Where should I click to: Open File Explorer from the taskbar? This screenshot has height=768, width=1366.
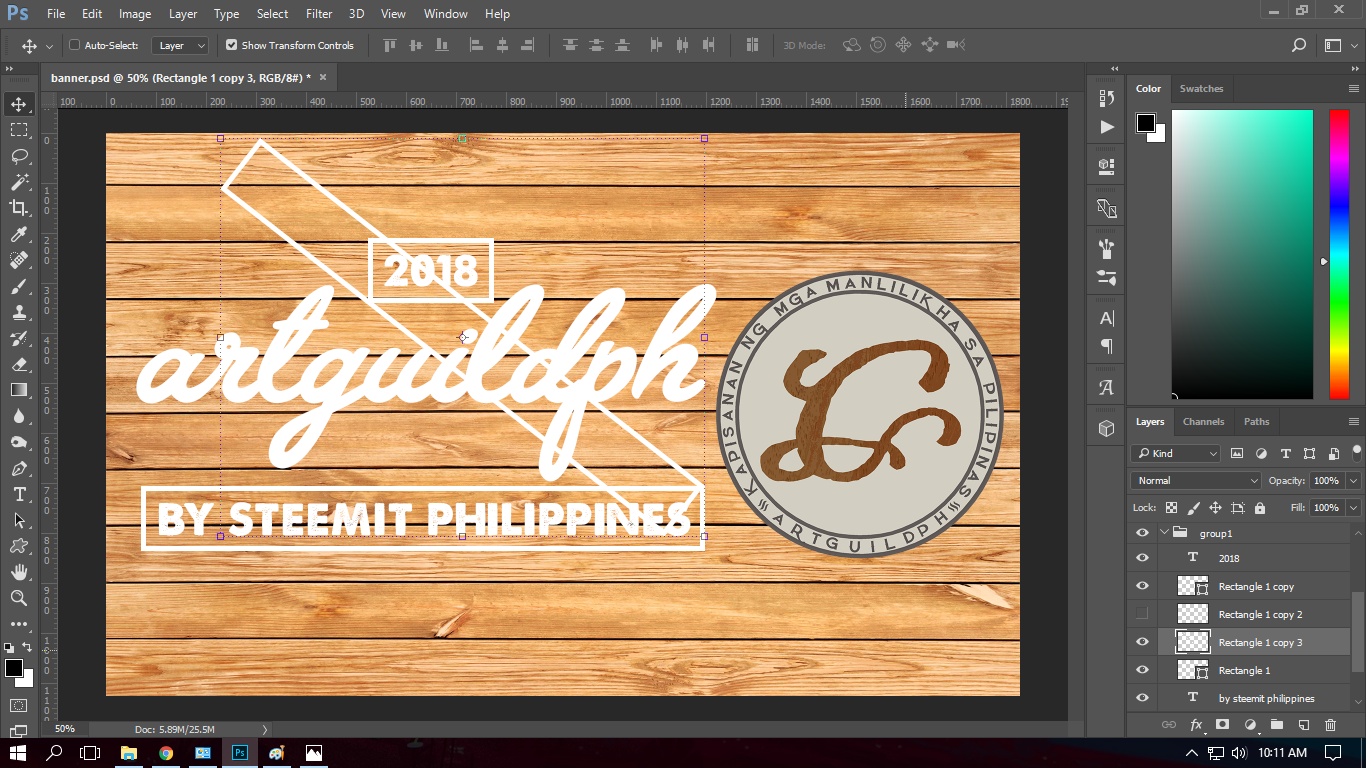coord(128,753)
